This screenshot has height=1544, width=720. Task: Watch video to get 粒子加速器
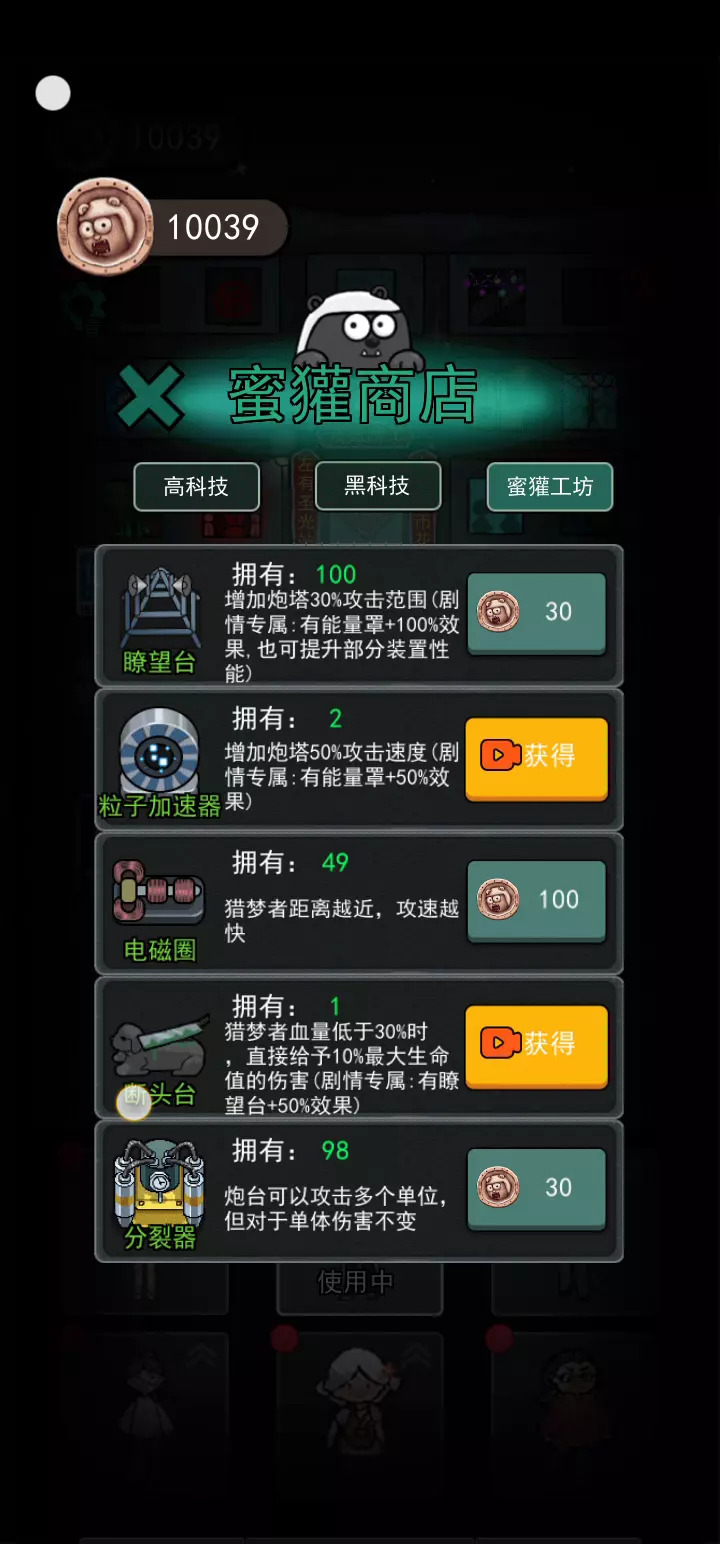537,758
